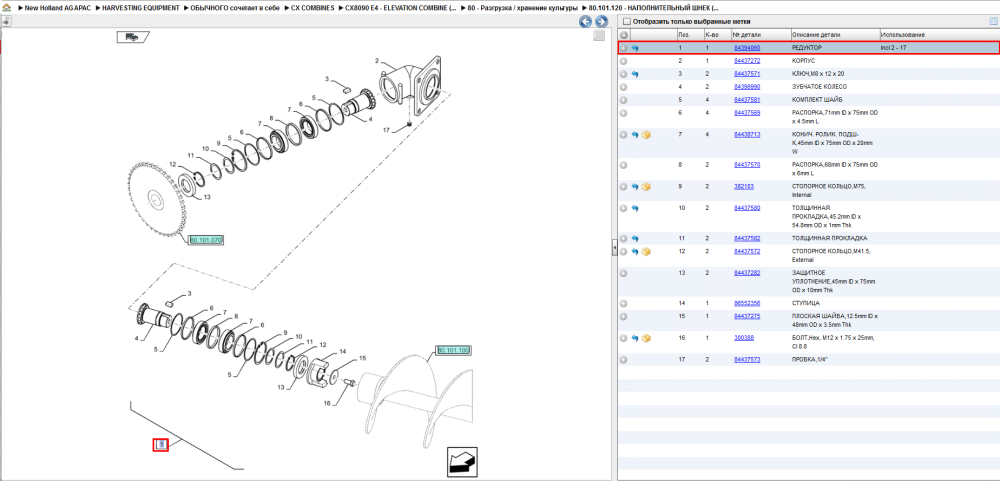Viewport: 1000px width, 481px height.
Task: Open part number link 84437573
Action: point(747,360)
